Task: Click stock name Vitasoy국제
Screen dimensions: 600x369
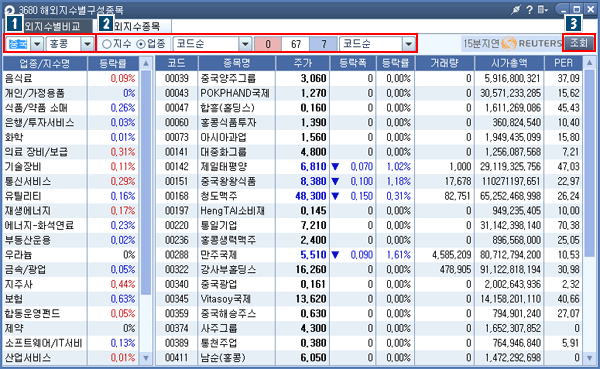Action: pyautogui.click(x=225, y=299)
